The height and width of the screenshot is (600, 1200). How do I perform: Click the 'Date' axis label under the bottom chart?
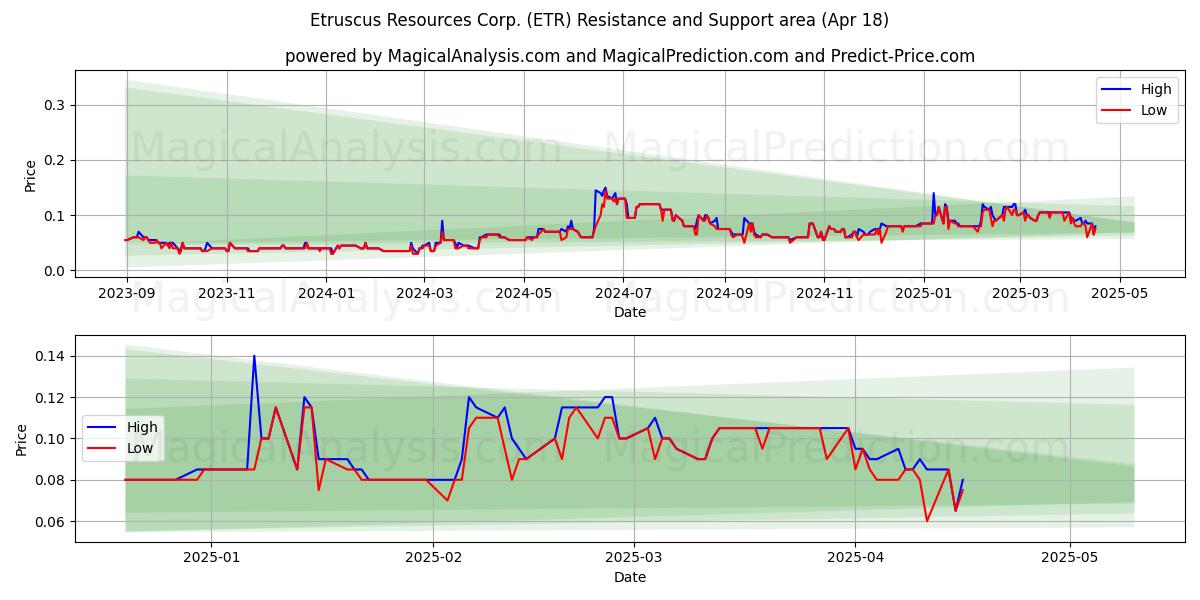click(630, 577)
